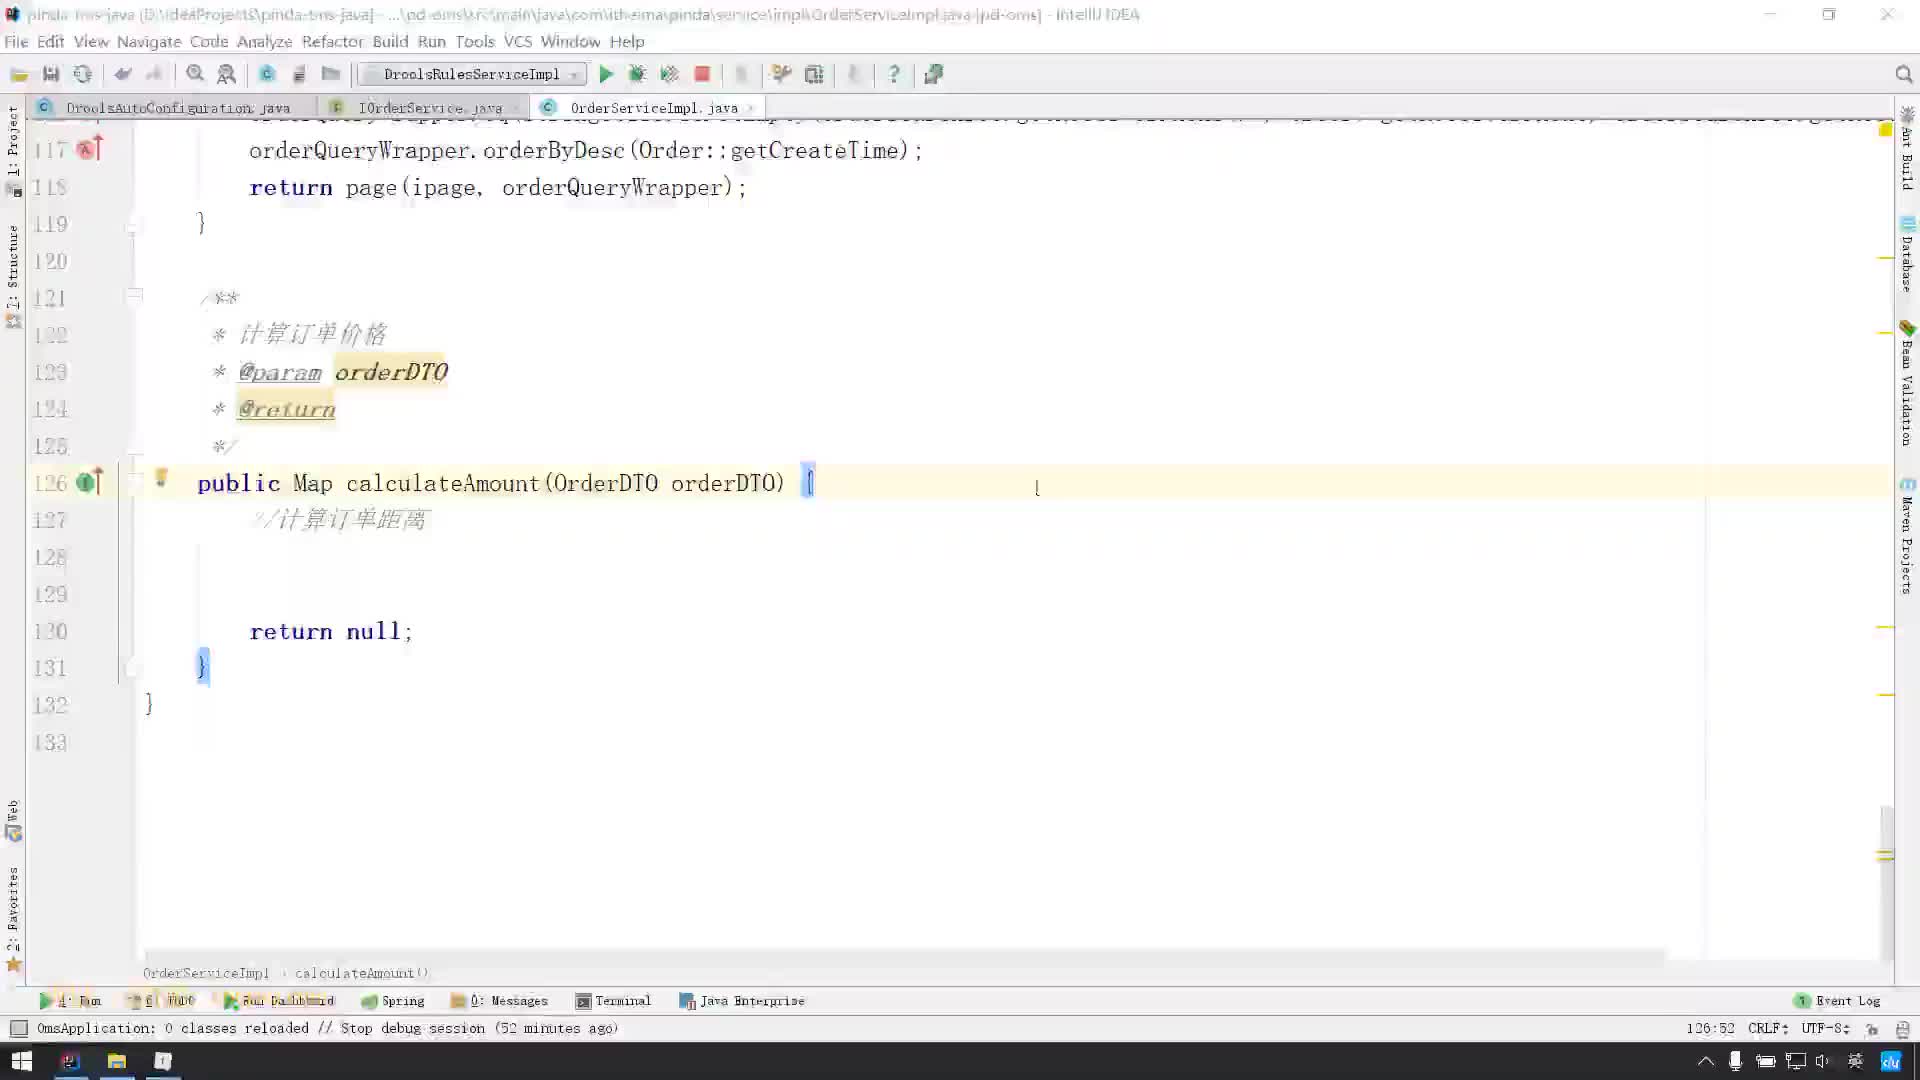Run DroolsRulesServiceImpl with green play button

606,74
